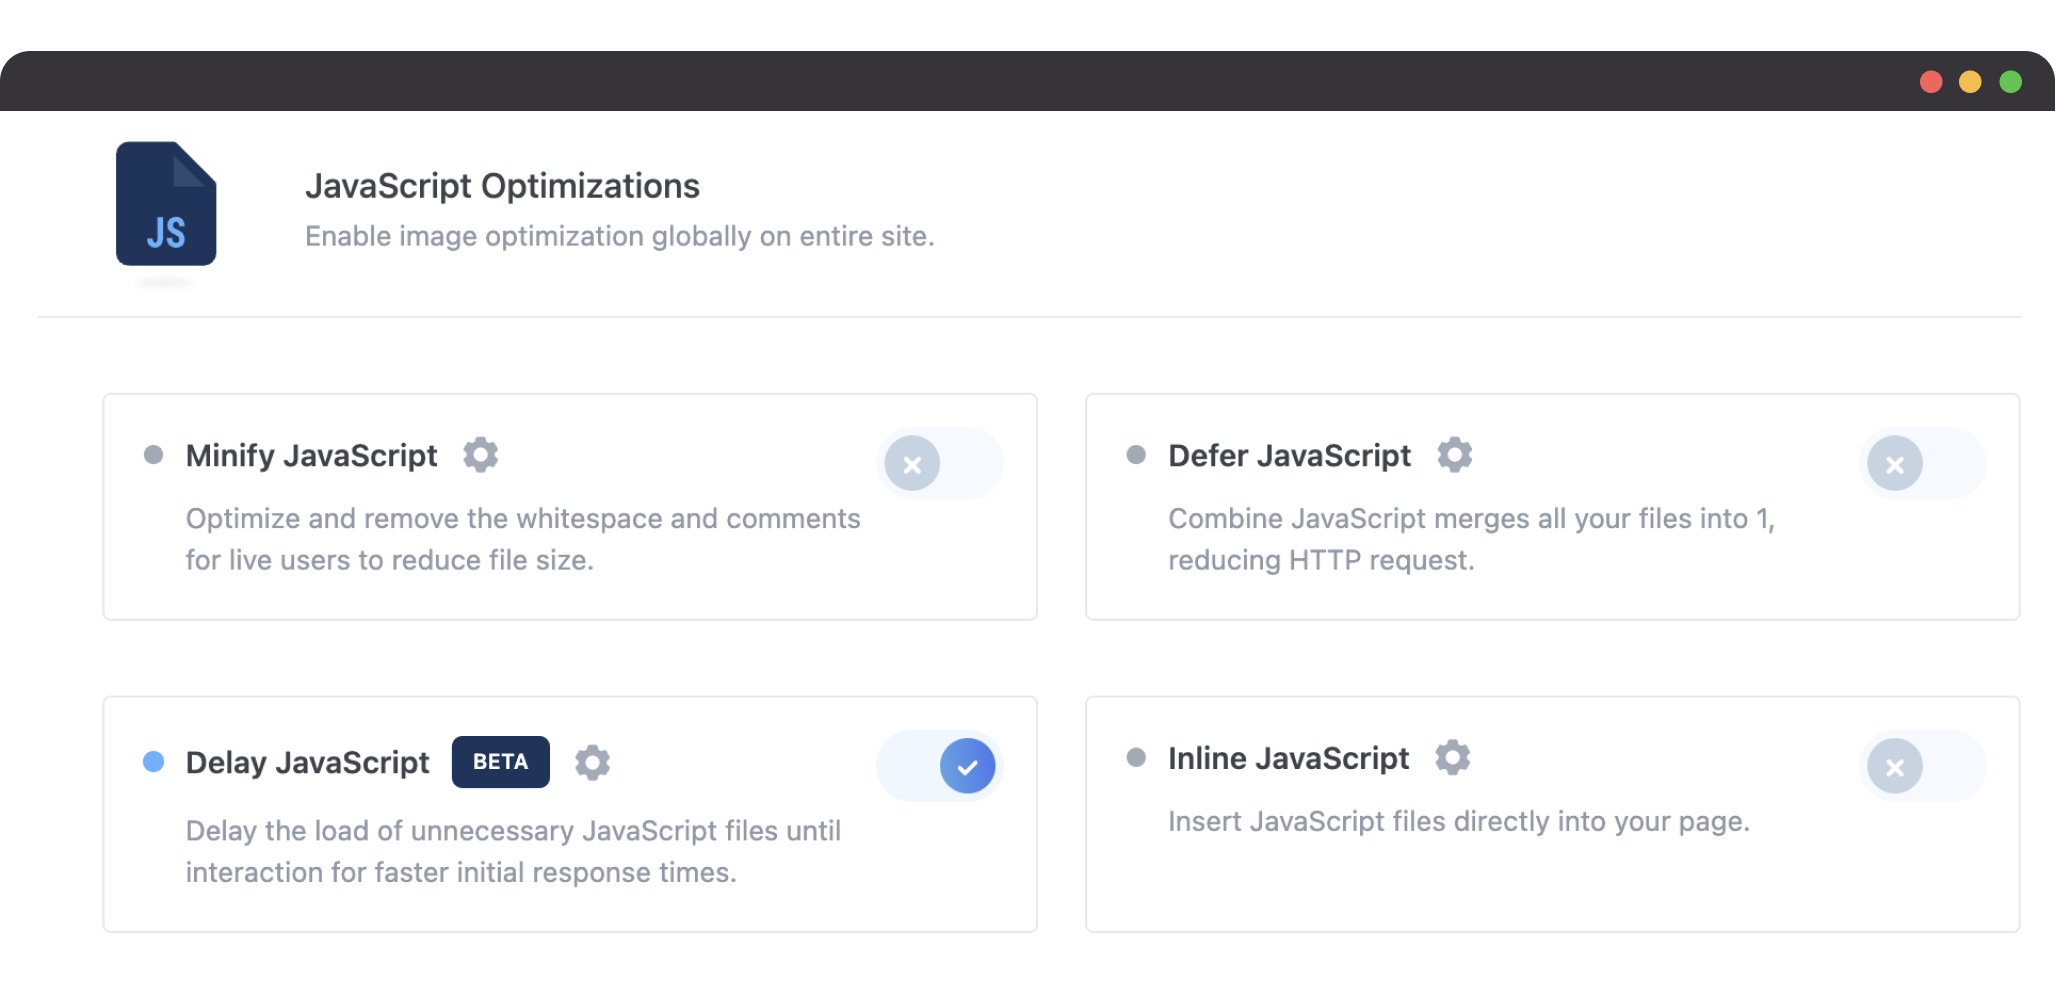Screen dimensions: 2056x989
Task: Click the Minify JavaScript title
Action: point(312,456)
